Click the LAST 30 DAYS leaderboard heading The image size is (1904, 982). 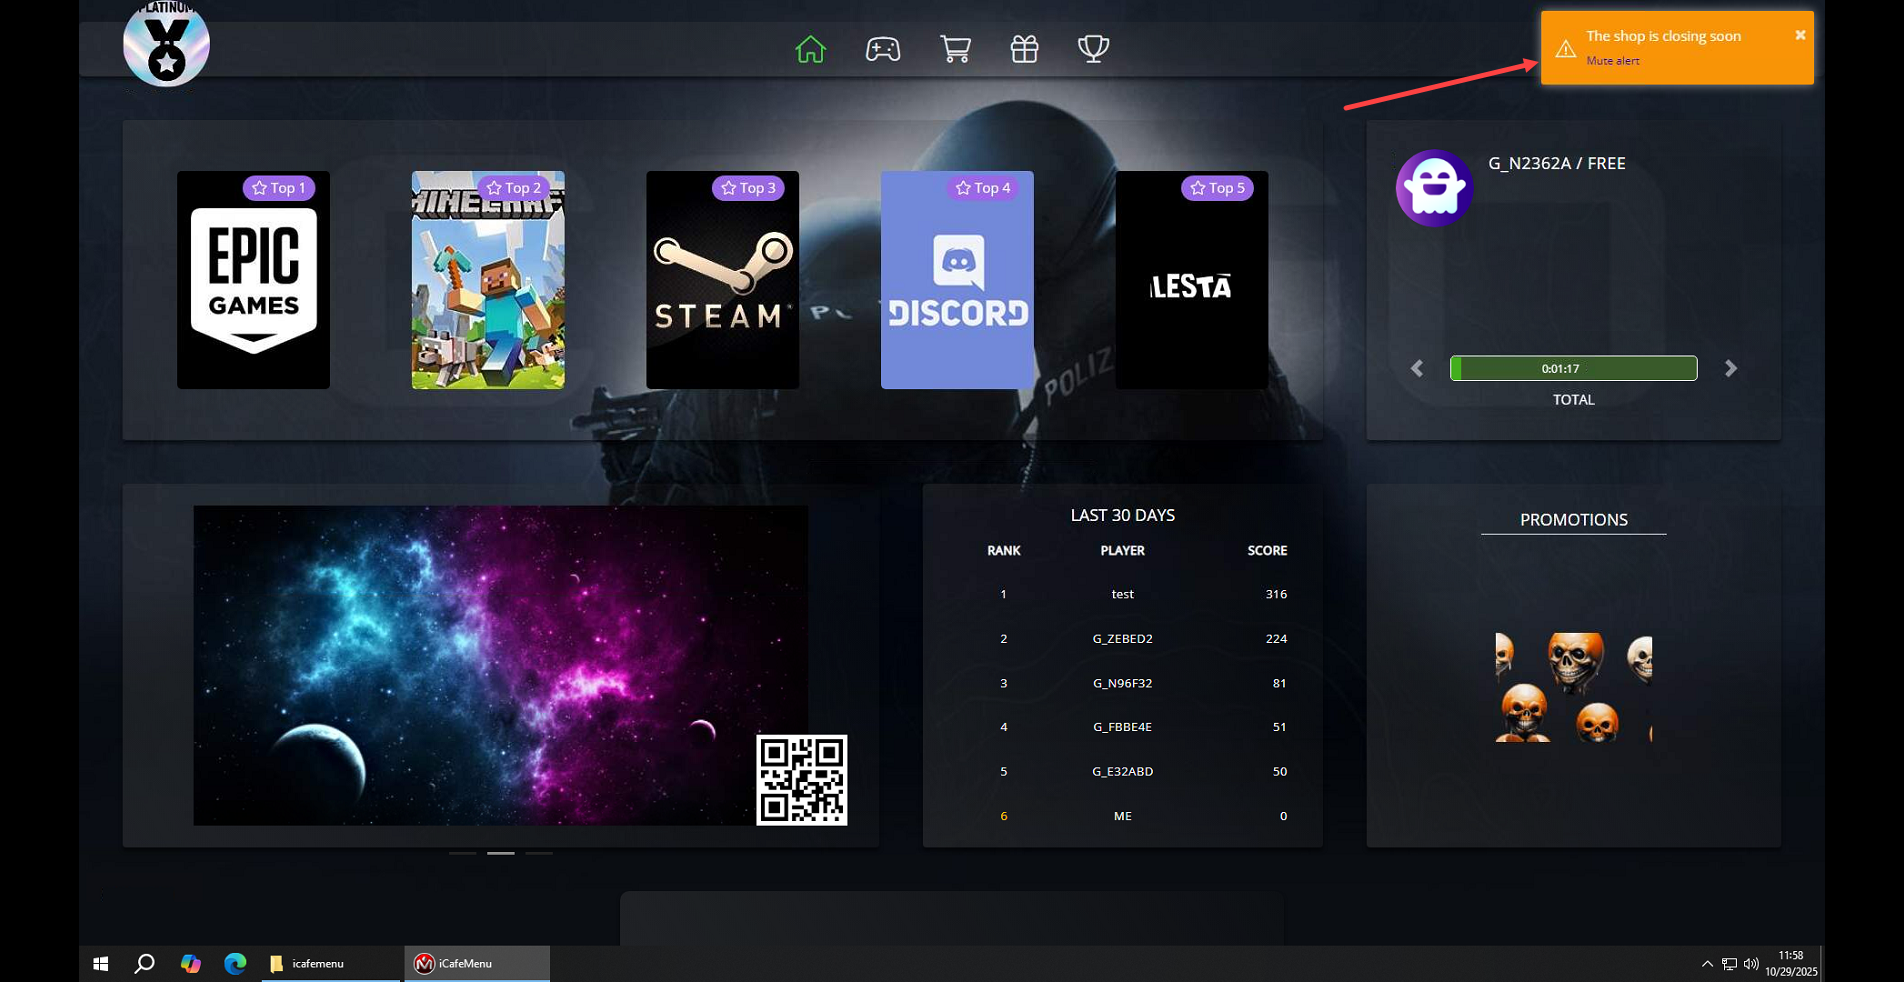pyautogui.click(x=1122, y=515)
